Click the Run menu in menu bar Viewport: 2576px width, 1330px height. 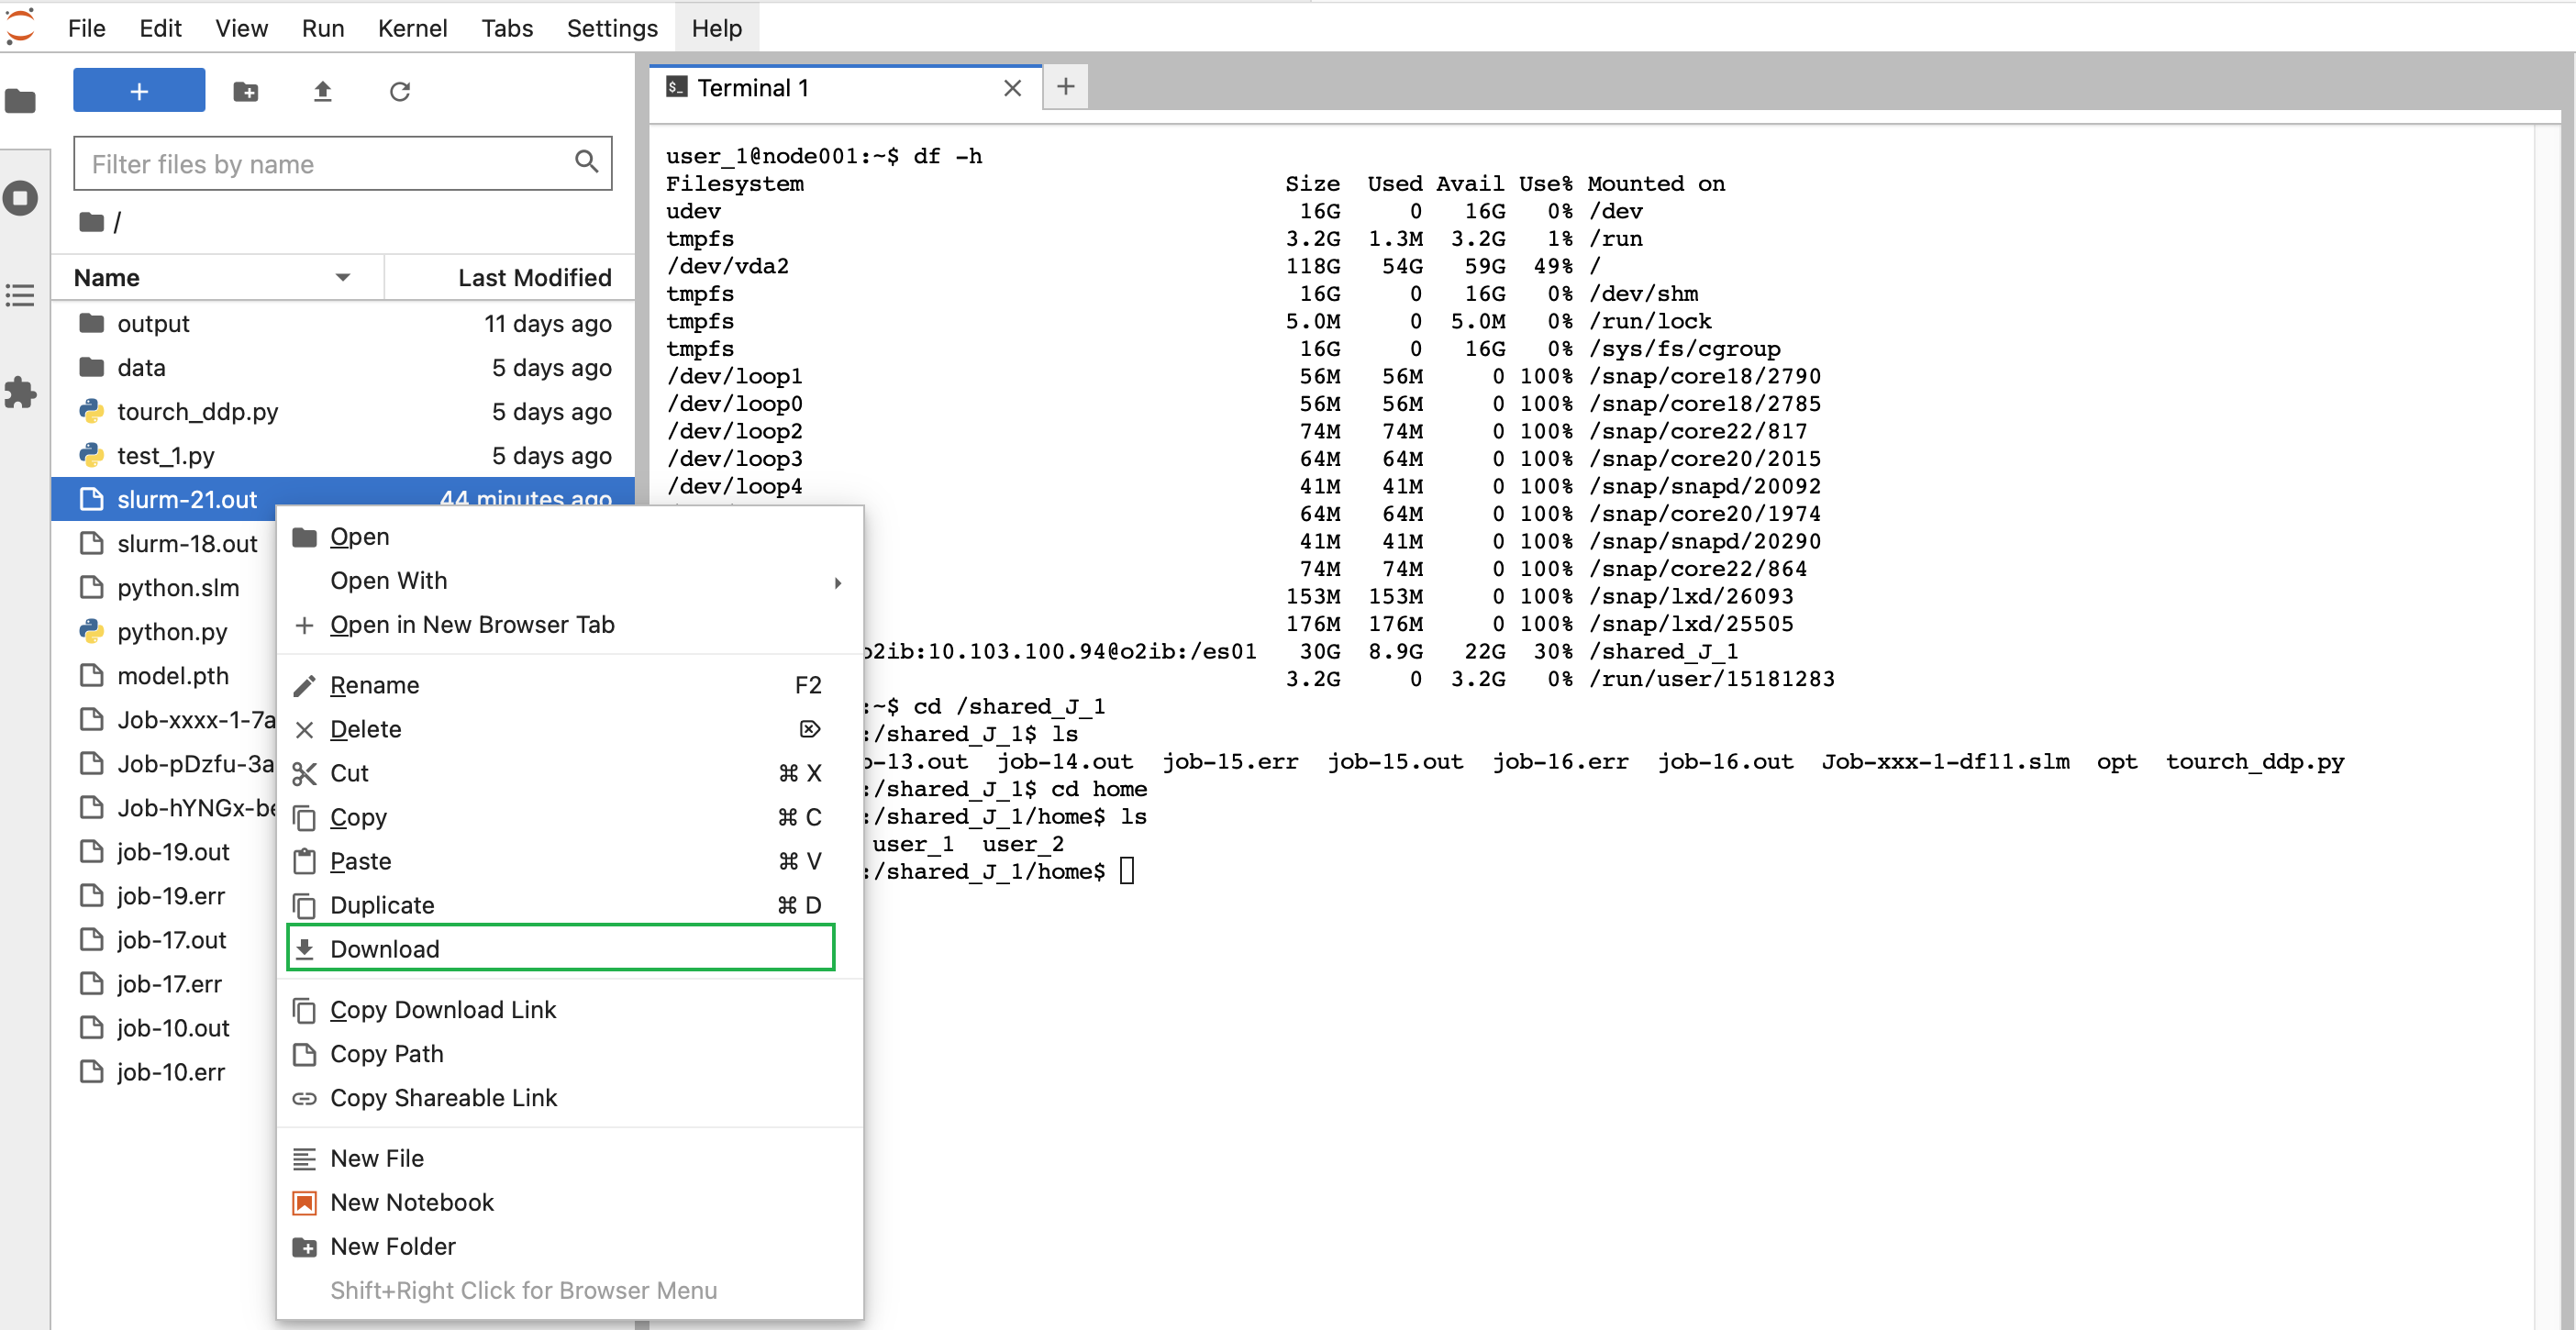(x=324, y=26)
